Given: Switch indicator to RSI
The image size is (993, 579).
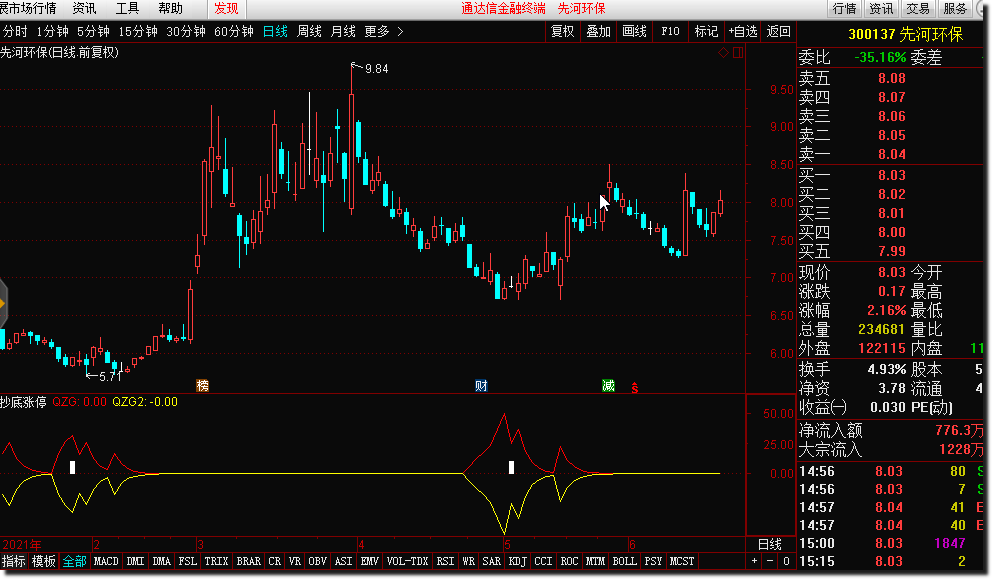Looking at the screenshot, I should point(445,561).
